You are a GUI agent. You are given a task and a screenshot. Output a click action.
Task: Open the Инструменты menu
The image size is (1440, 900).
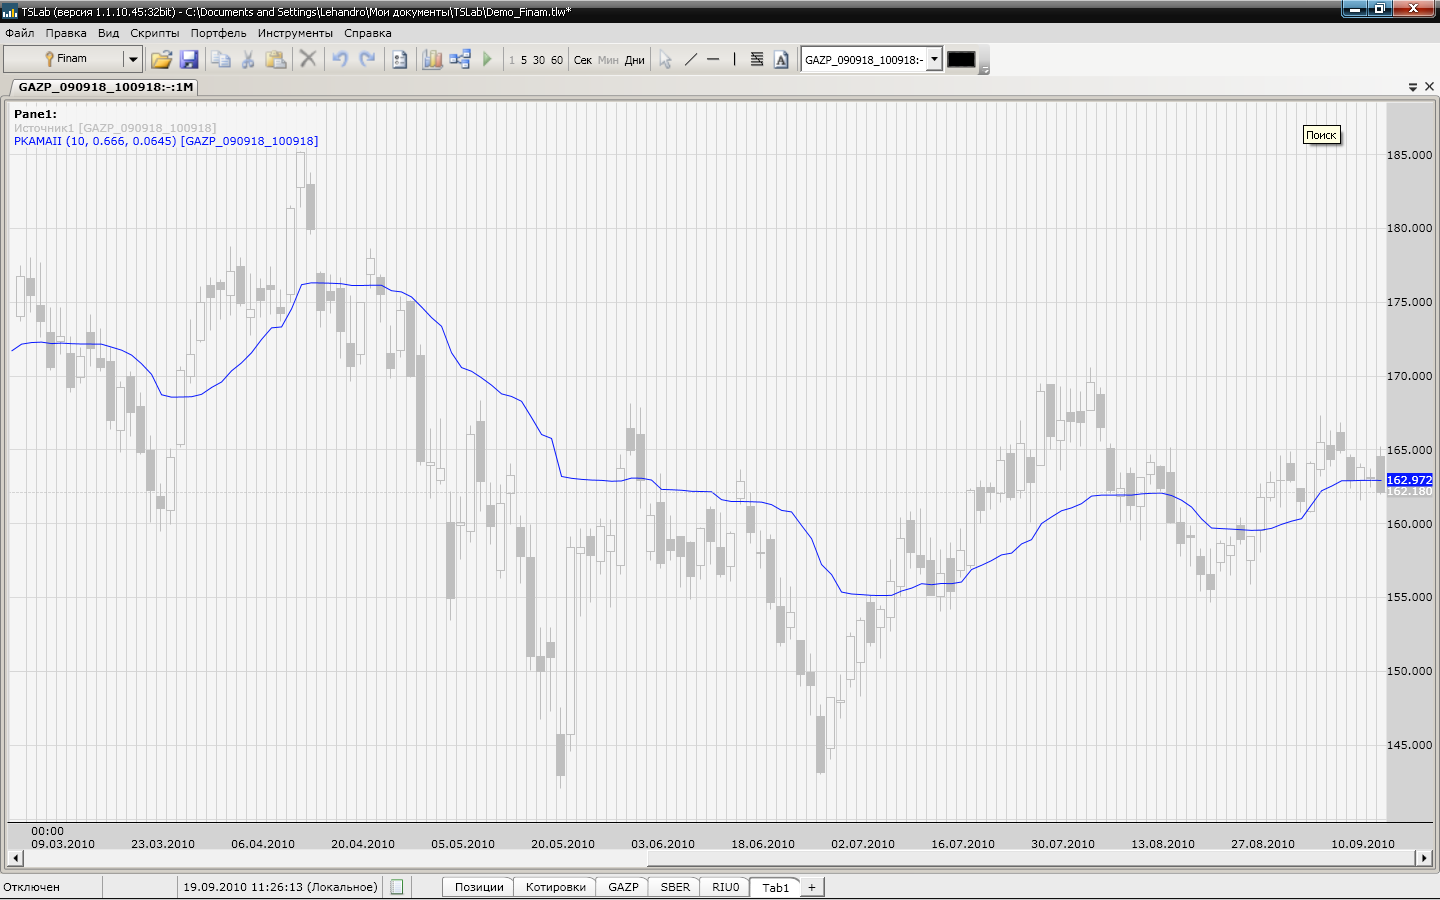point(295,33)
